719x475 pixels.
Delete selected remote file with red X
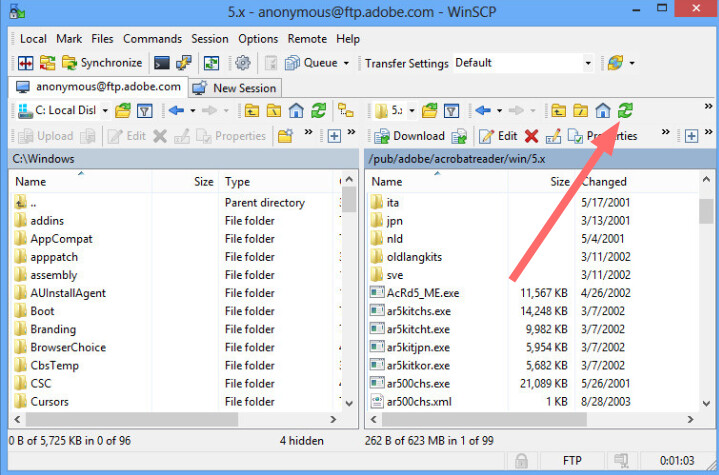(531, 136)
